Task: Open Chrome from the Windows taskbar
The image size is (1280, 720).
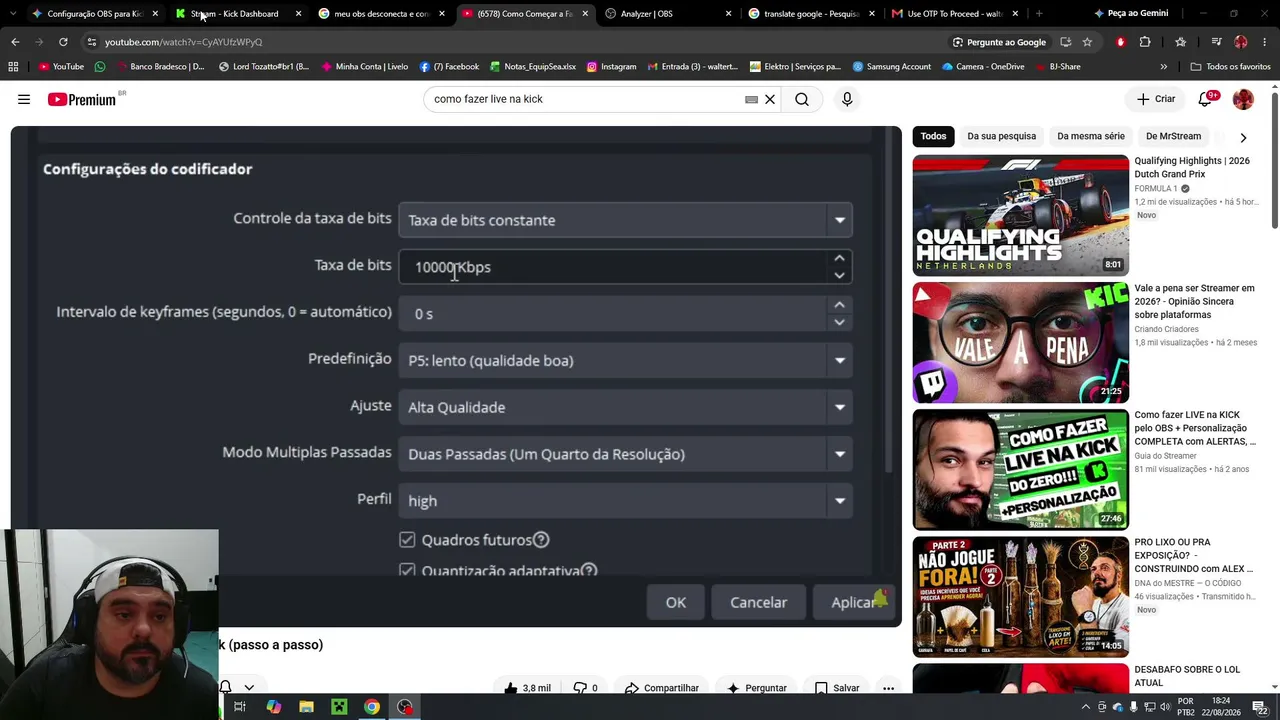Action: 372,707
